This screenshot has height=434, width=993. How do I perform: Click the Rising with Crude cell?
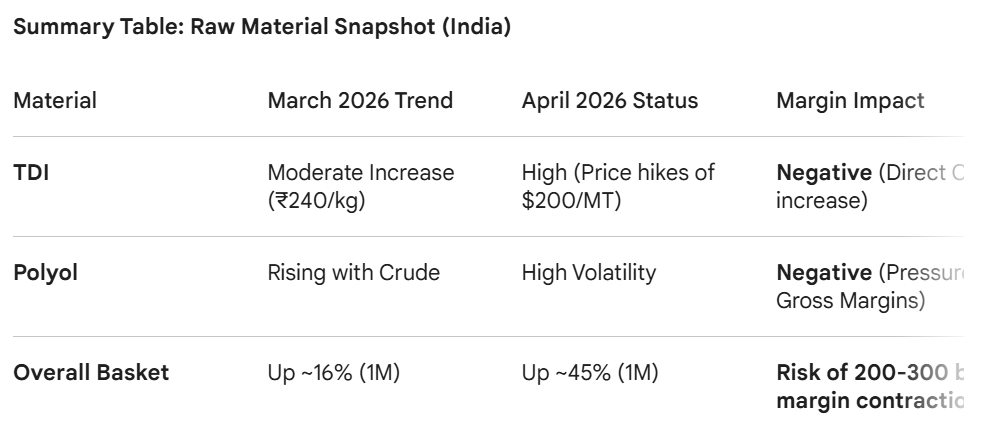(x=353, y=272)
